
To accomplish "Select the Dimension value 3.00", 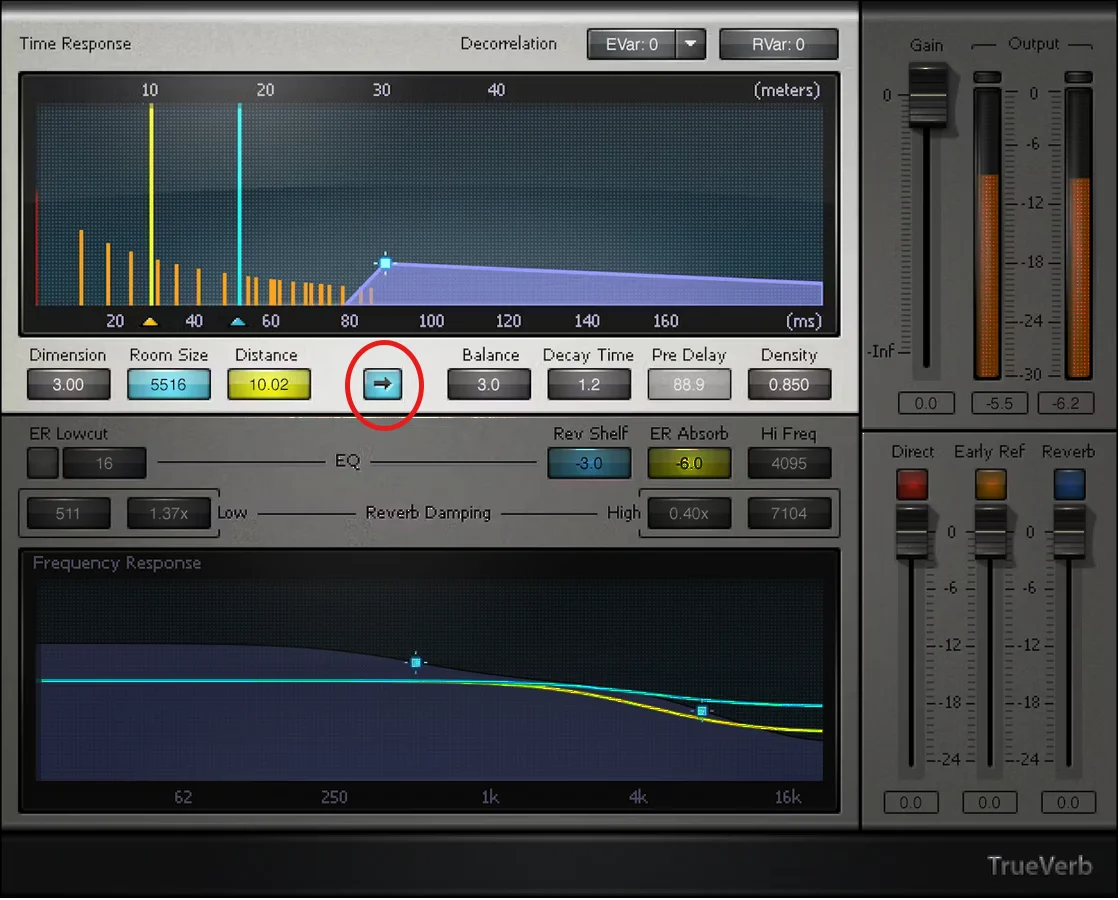I will point(69,385).
